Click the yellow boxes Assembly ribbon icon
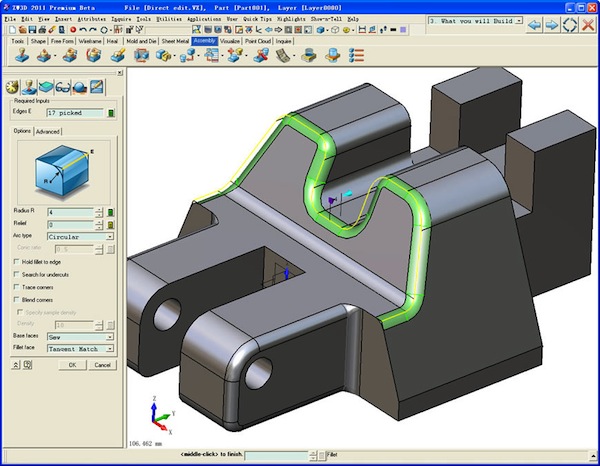Screen dimensions: 600x466 click(x=163, y=55)
